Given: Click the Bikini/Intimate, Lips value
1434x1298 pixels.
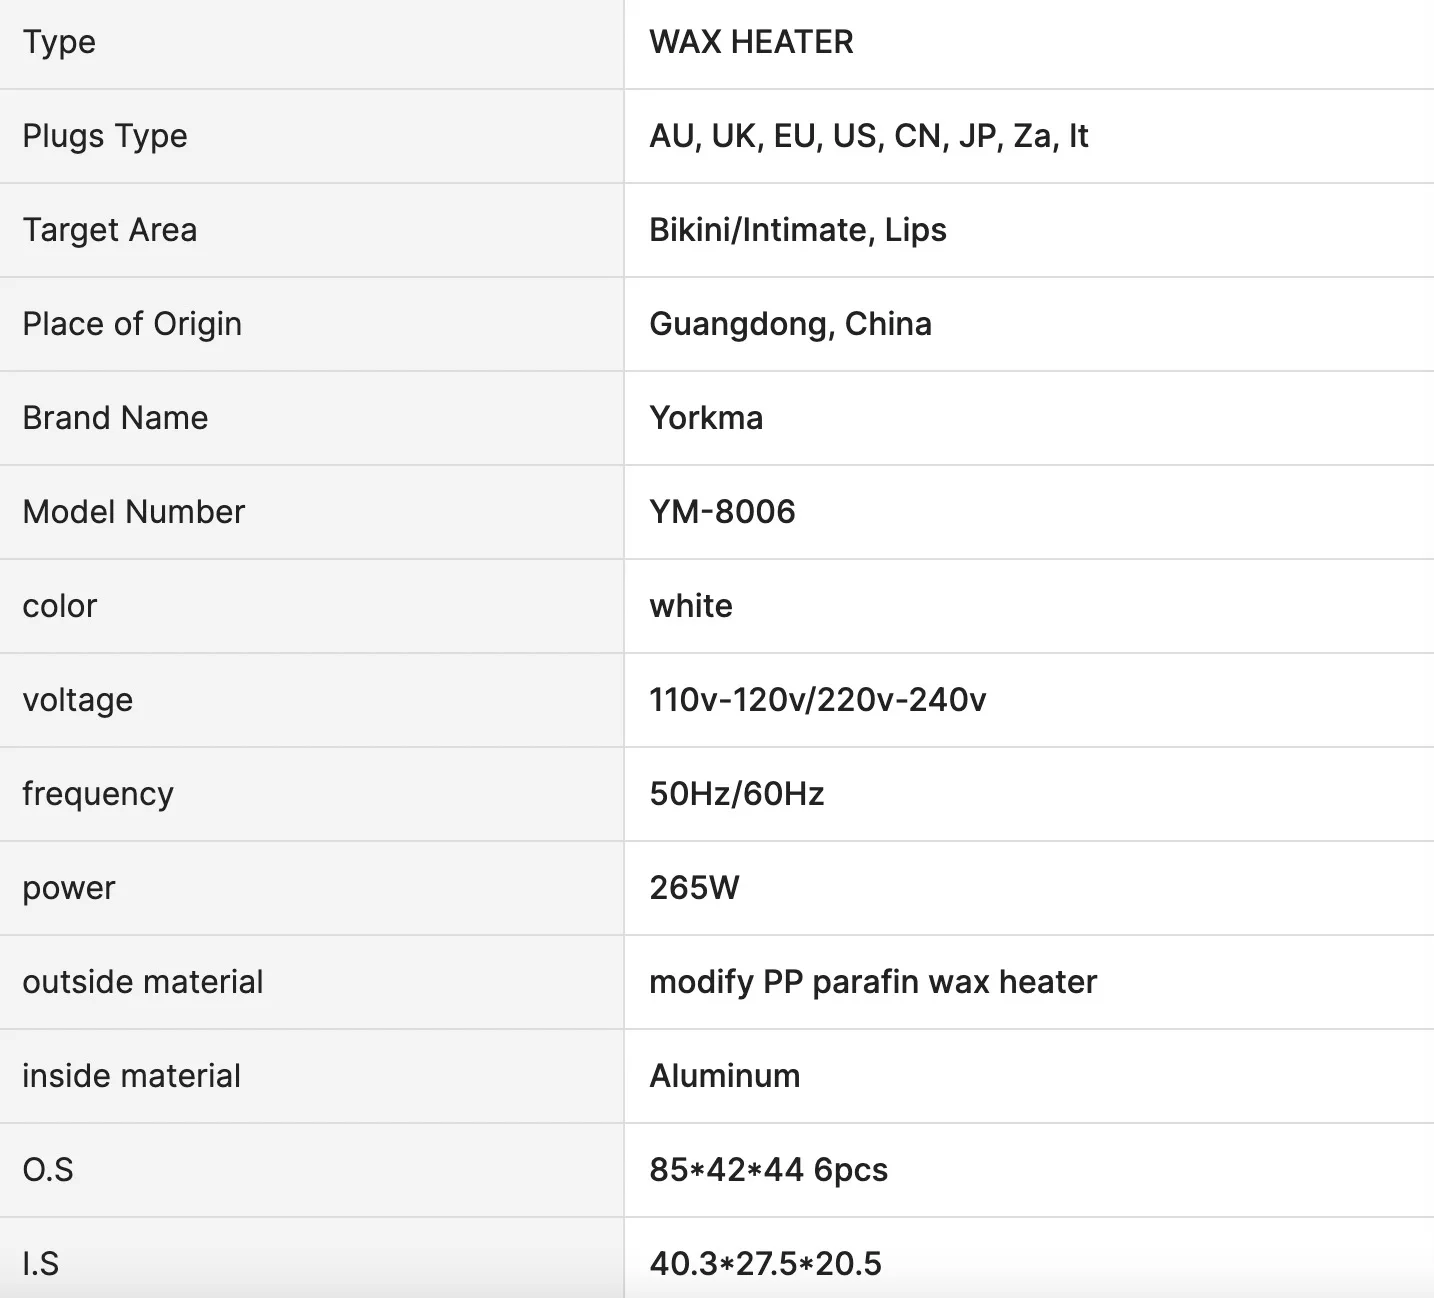Looking at the screenshot, I should pyautogui.click(x=797, y=230).
